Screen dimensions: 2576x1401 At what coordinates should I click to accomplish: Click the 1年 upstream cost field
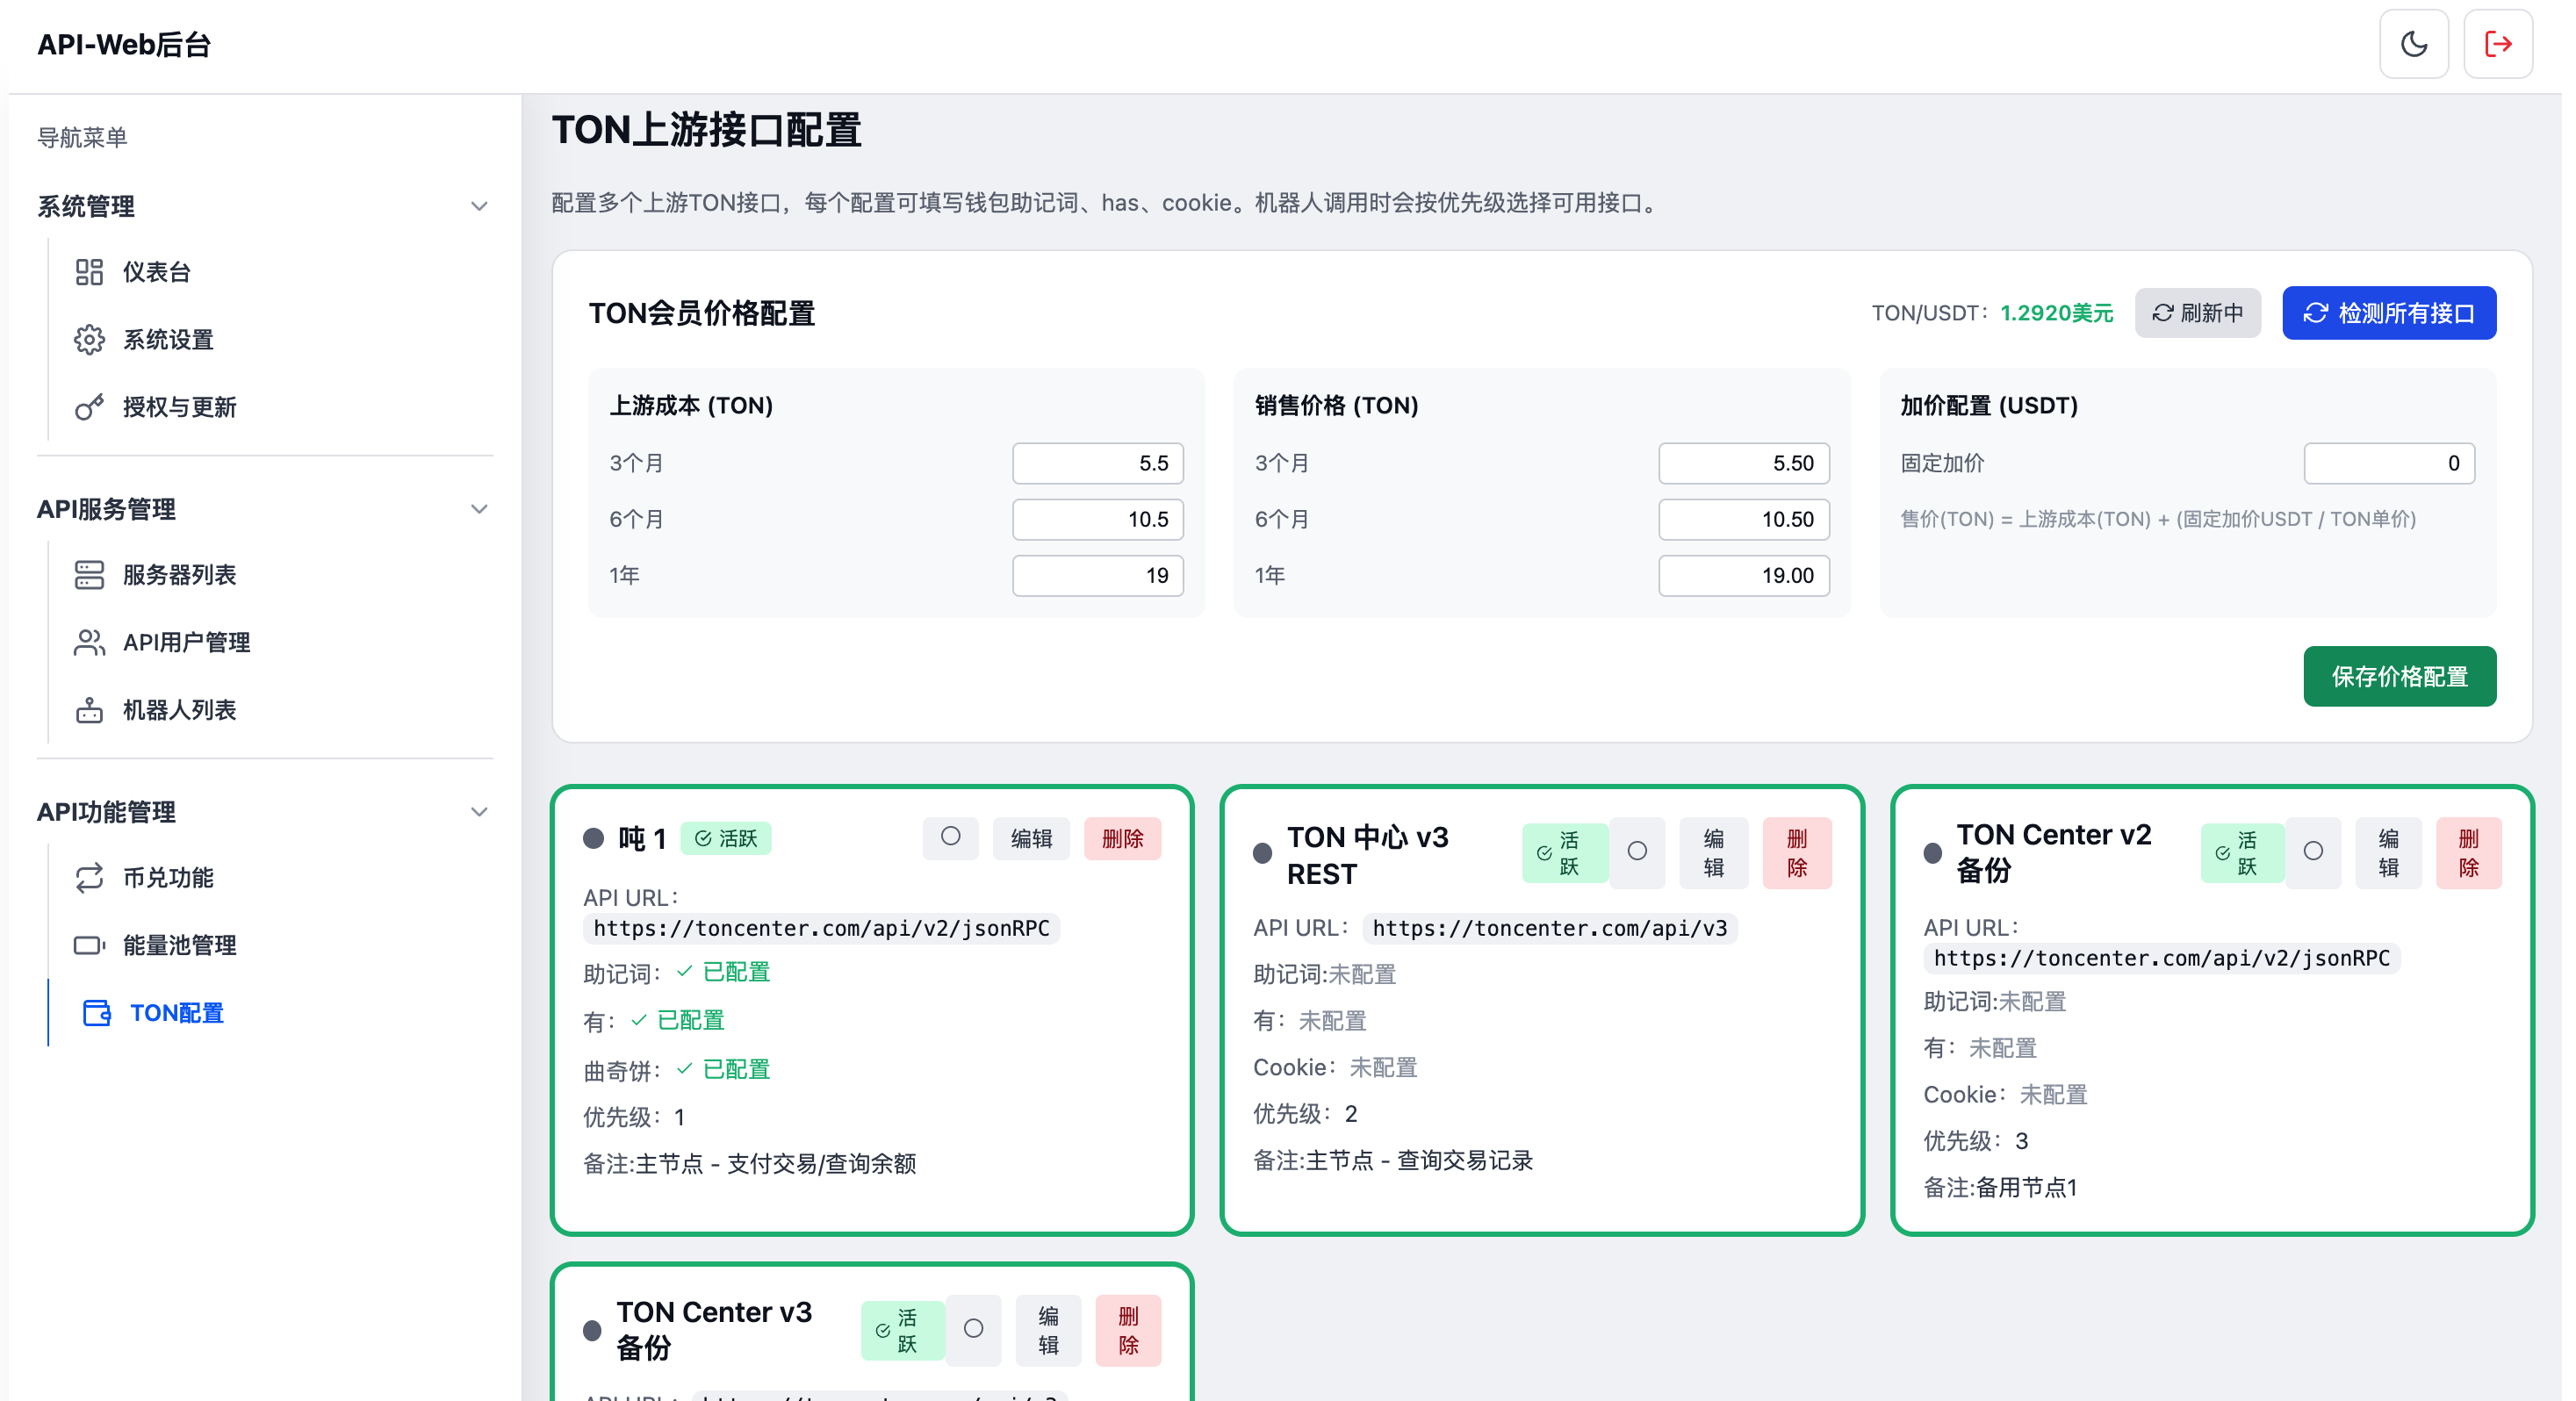coord(1098,575)
